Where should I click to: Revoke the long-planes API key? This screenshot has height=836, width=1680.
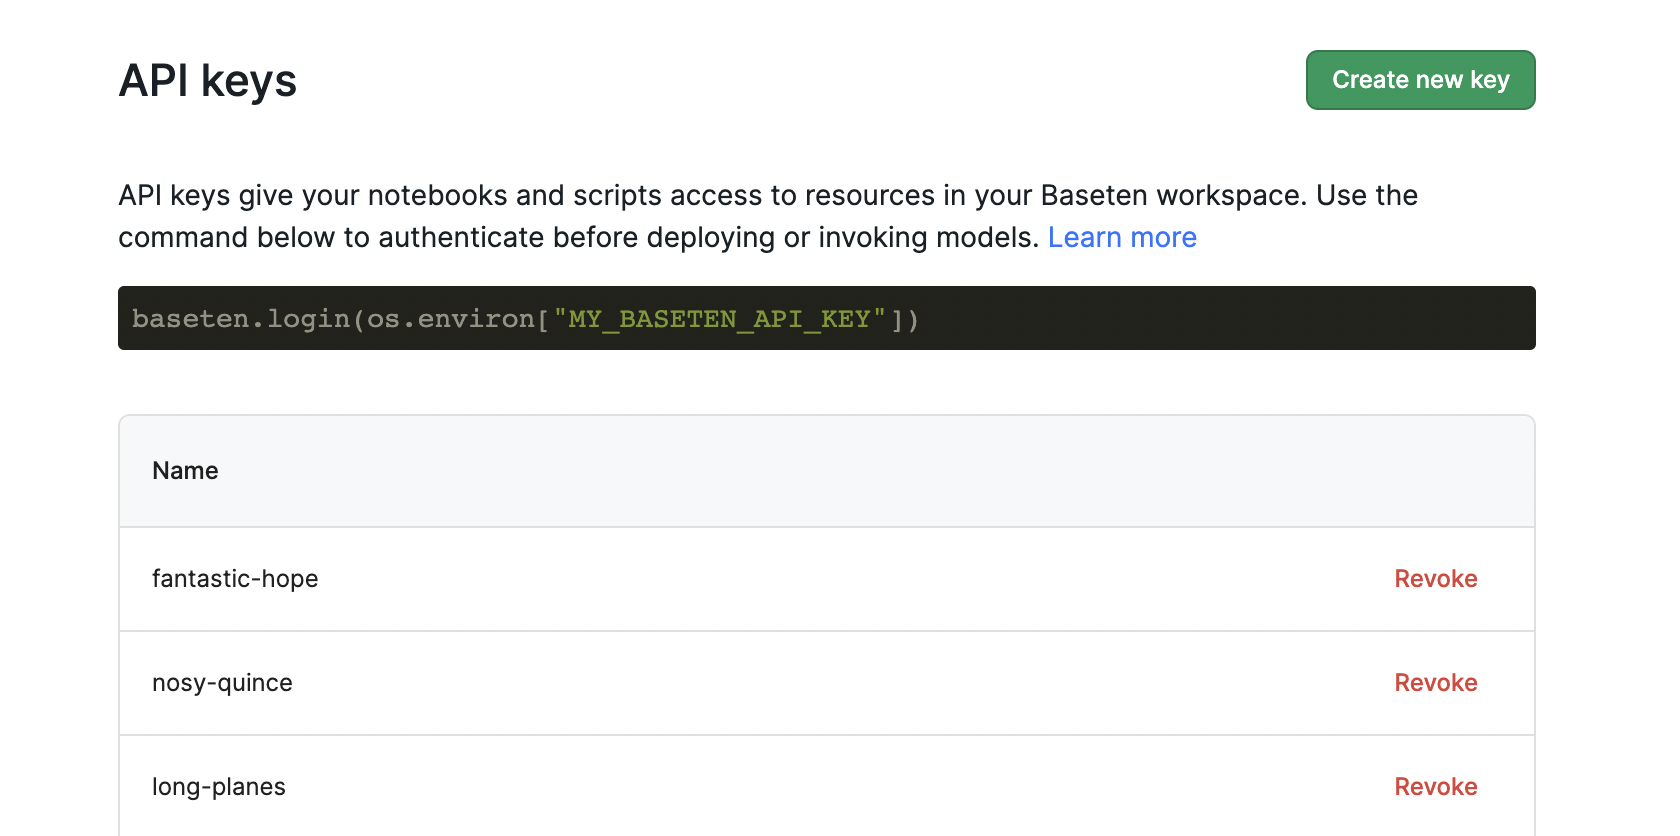[x=1436, y=787]
